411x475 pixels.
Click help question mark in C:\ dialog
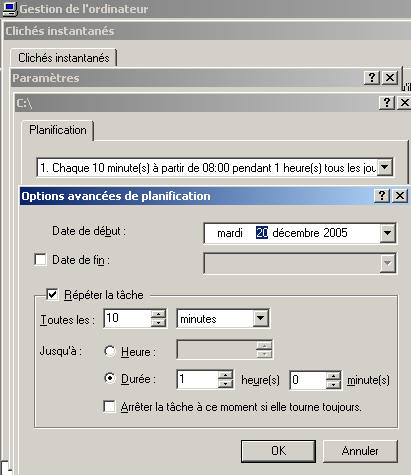(x=387, y=102)
